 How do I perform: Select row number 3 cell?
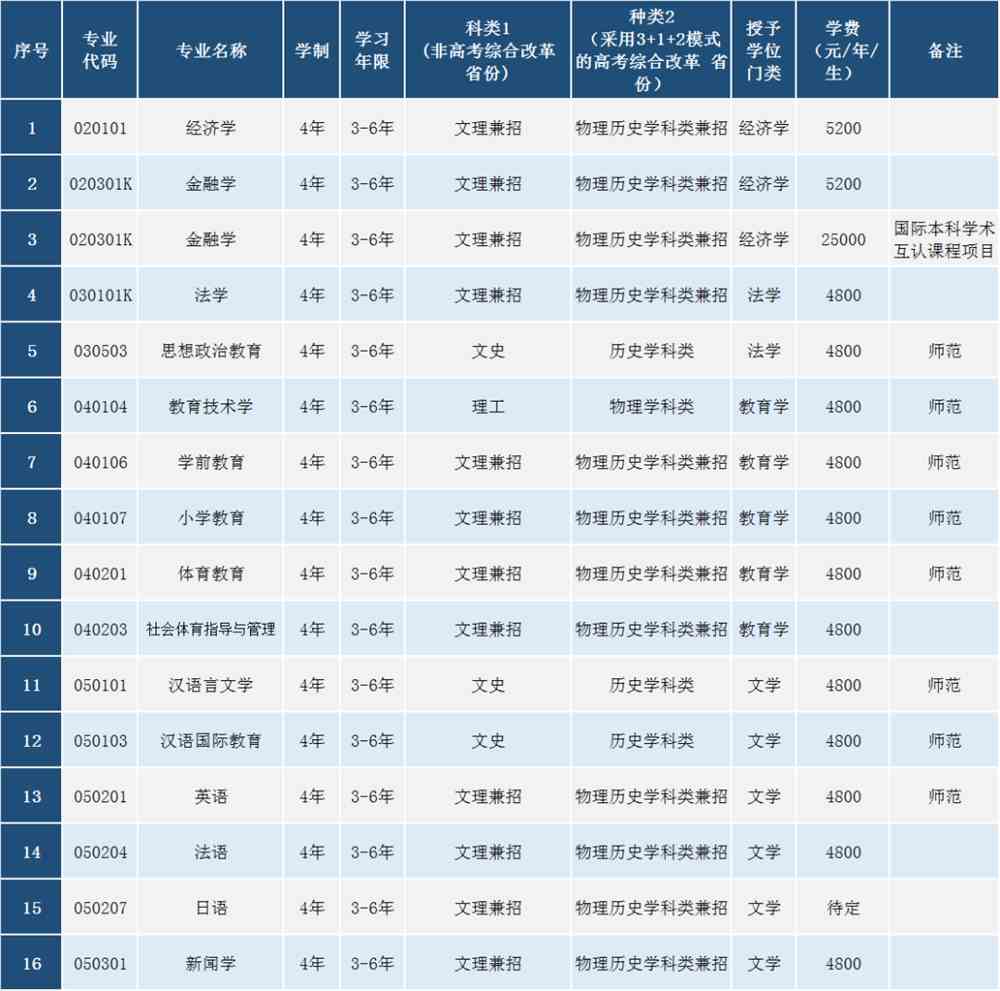tap(31, 240)
